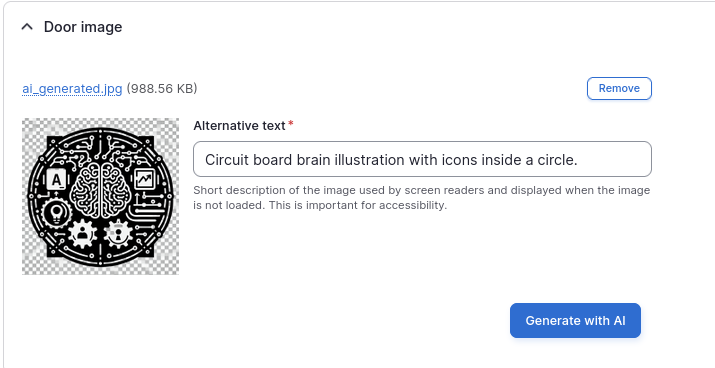
Task: Focus the Alternative text input field
Action: [422, 159]
